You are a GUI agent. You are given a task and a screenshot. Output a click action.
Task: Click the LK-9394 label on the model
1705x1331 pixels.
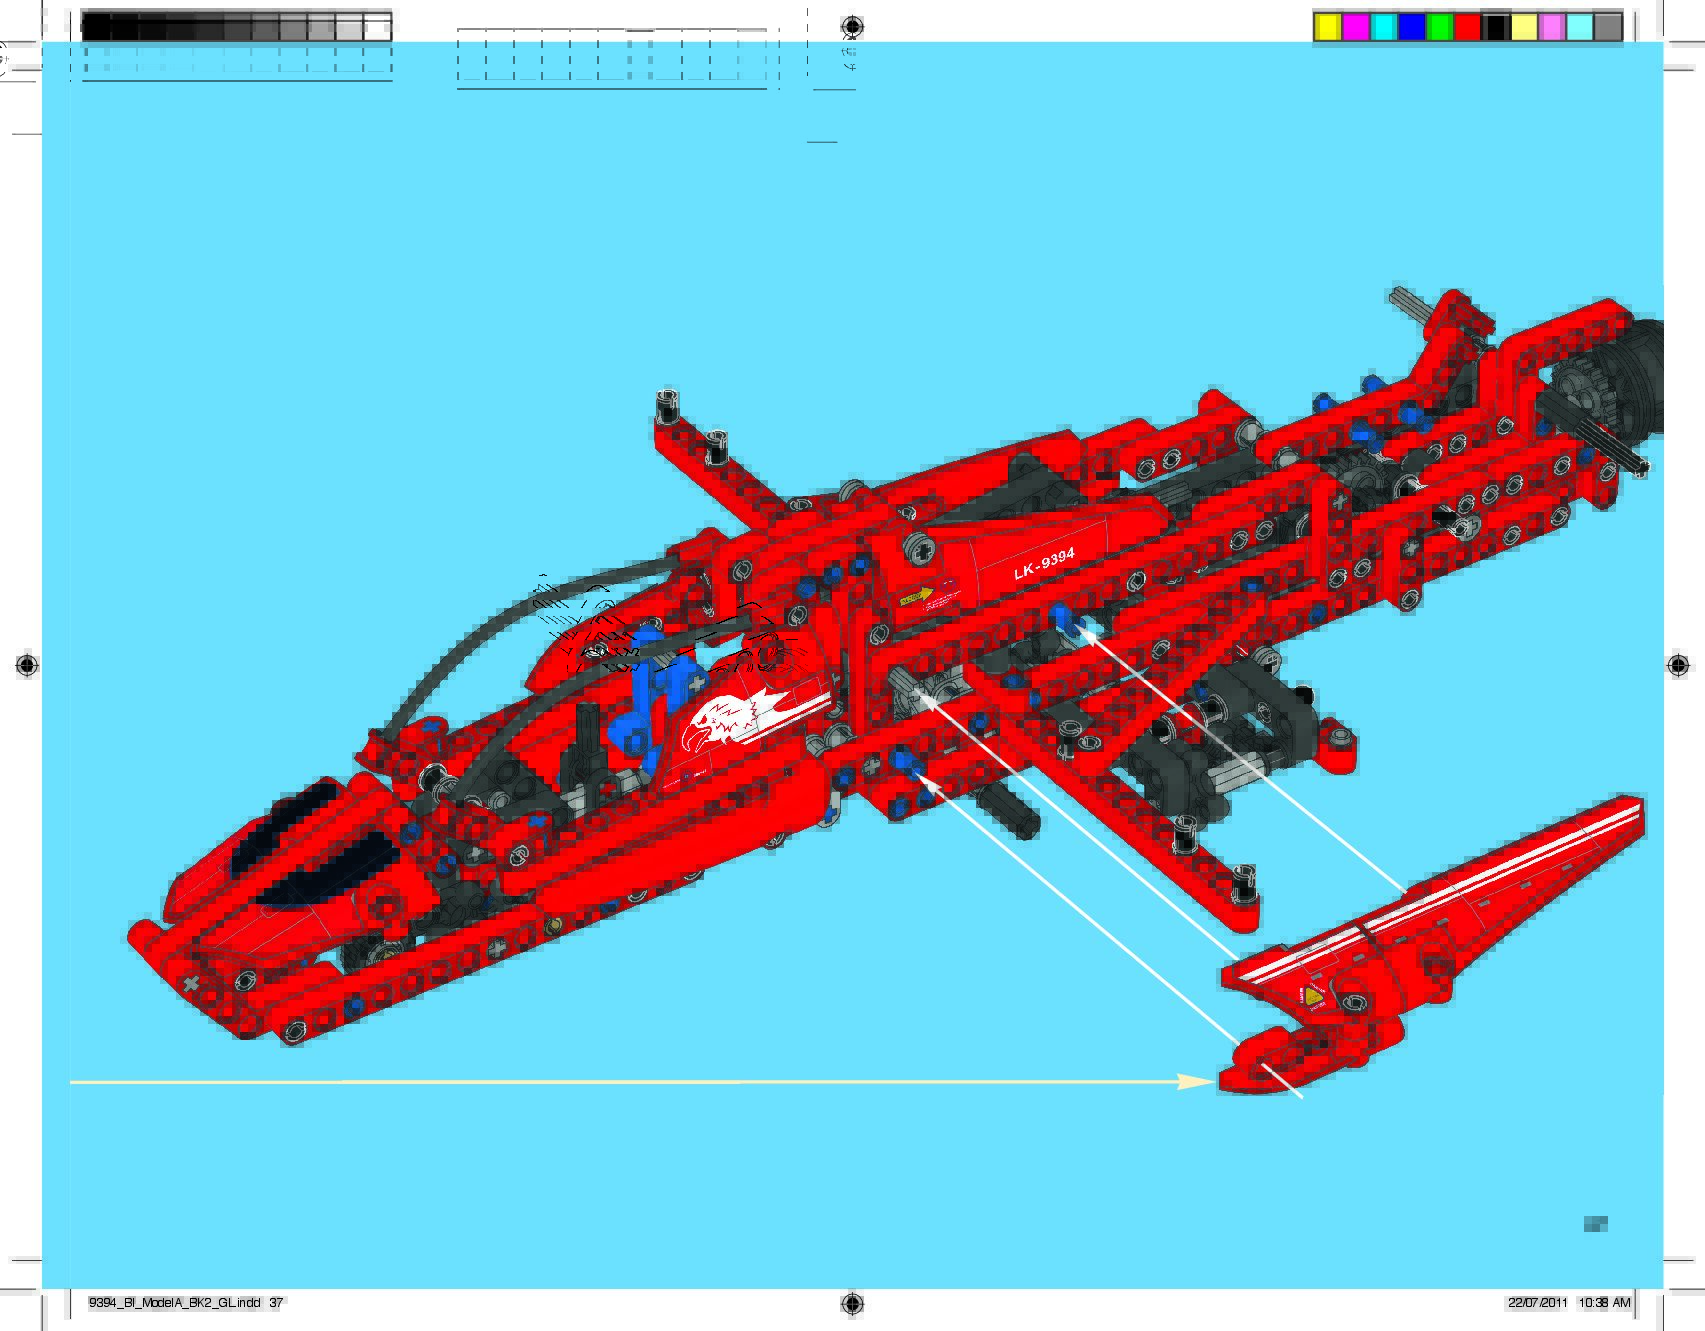pyautogui.click(x=1044, y=565)
